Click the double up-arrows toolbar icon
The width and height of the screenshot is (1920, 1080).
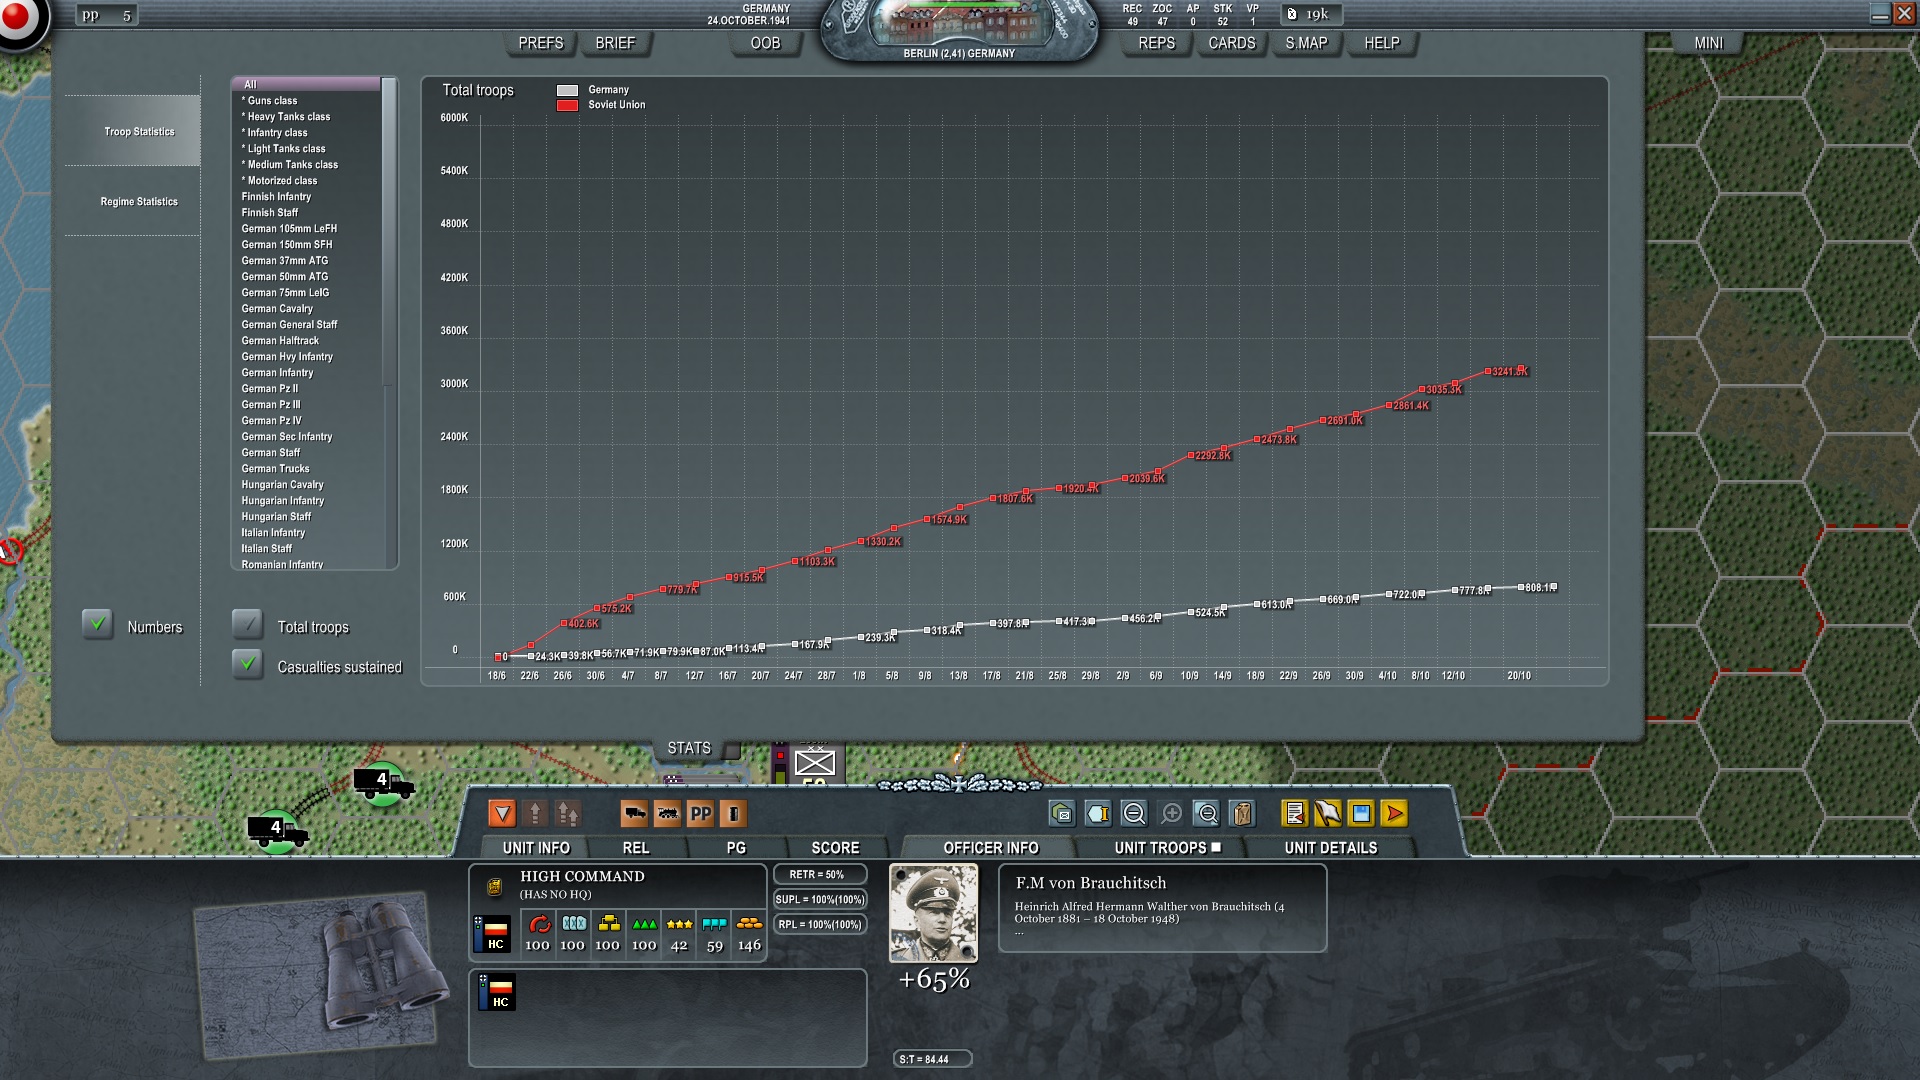568,814
